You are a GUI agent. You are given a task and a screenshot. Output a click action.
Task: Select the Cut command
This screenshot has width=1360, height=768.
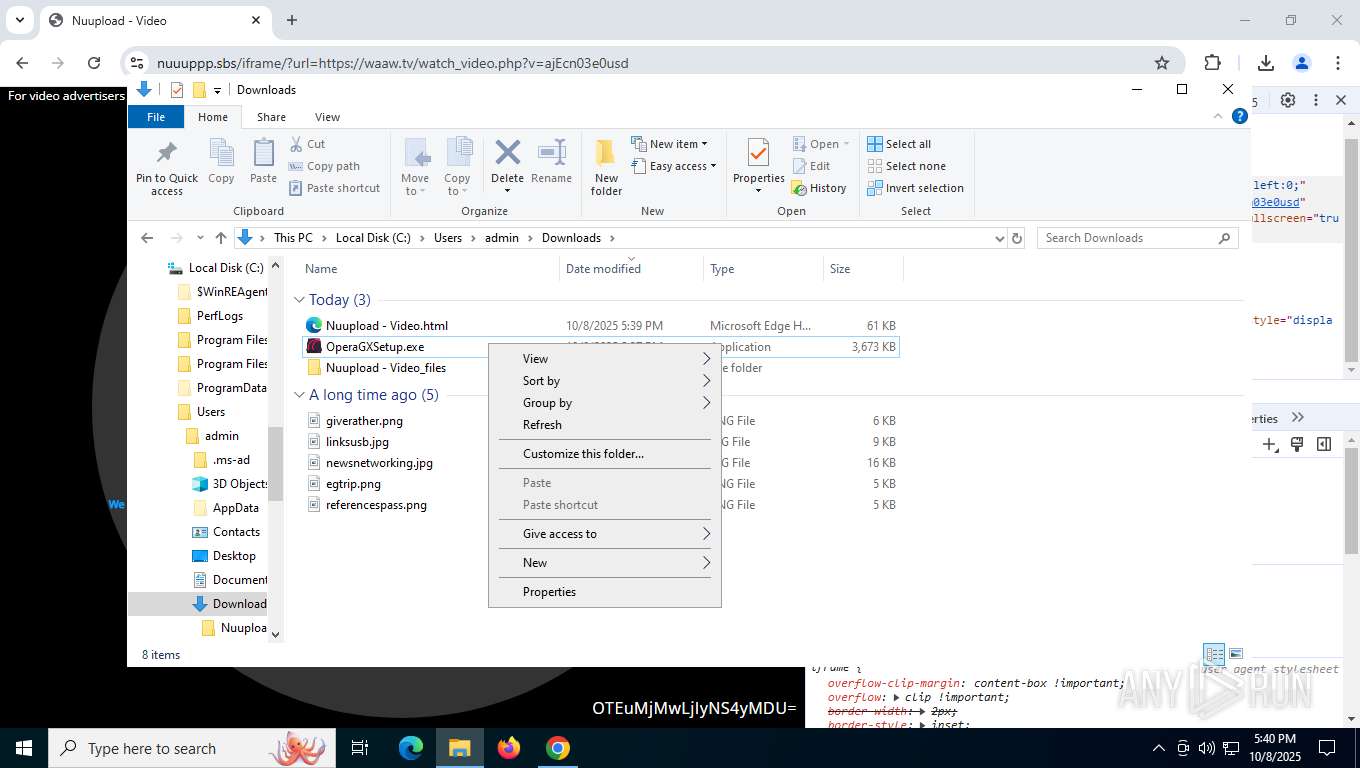click(x=307, y=144)
